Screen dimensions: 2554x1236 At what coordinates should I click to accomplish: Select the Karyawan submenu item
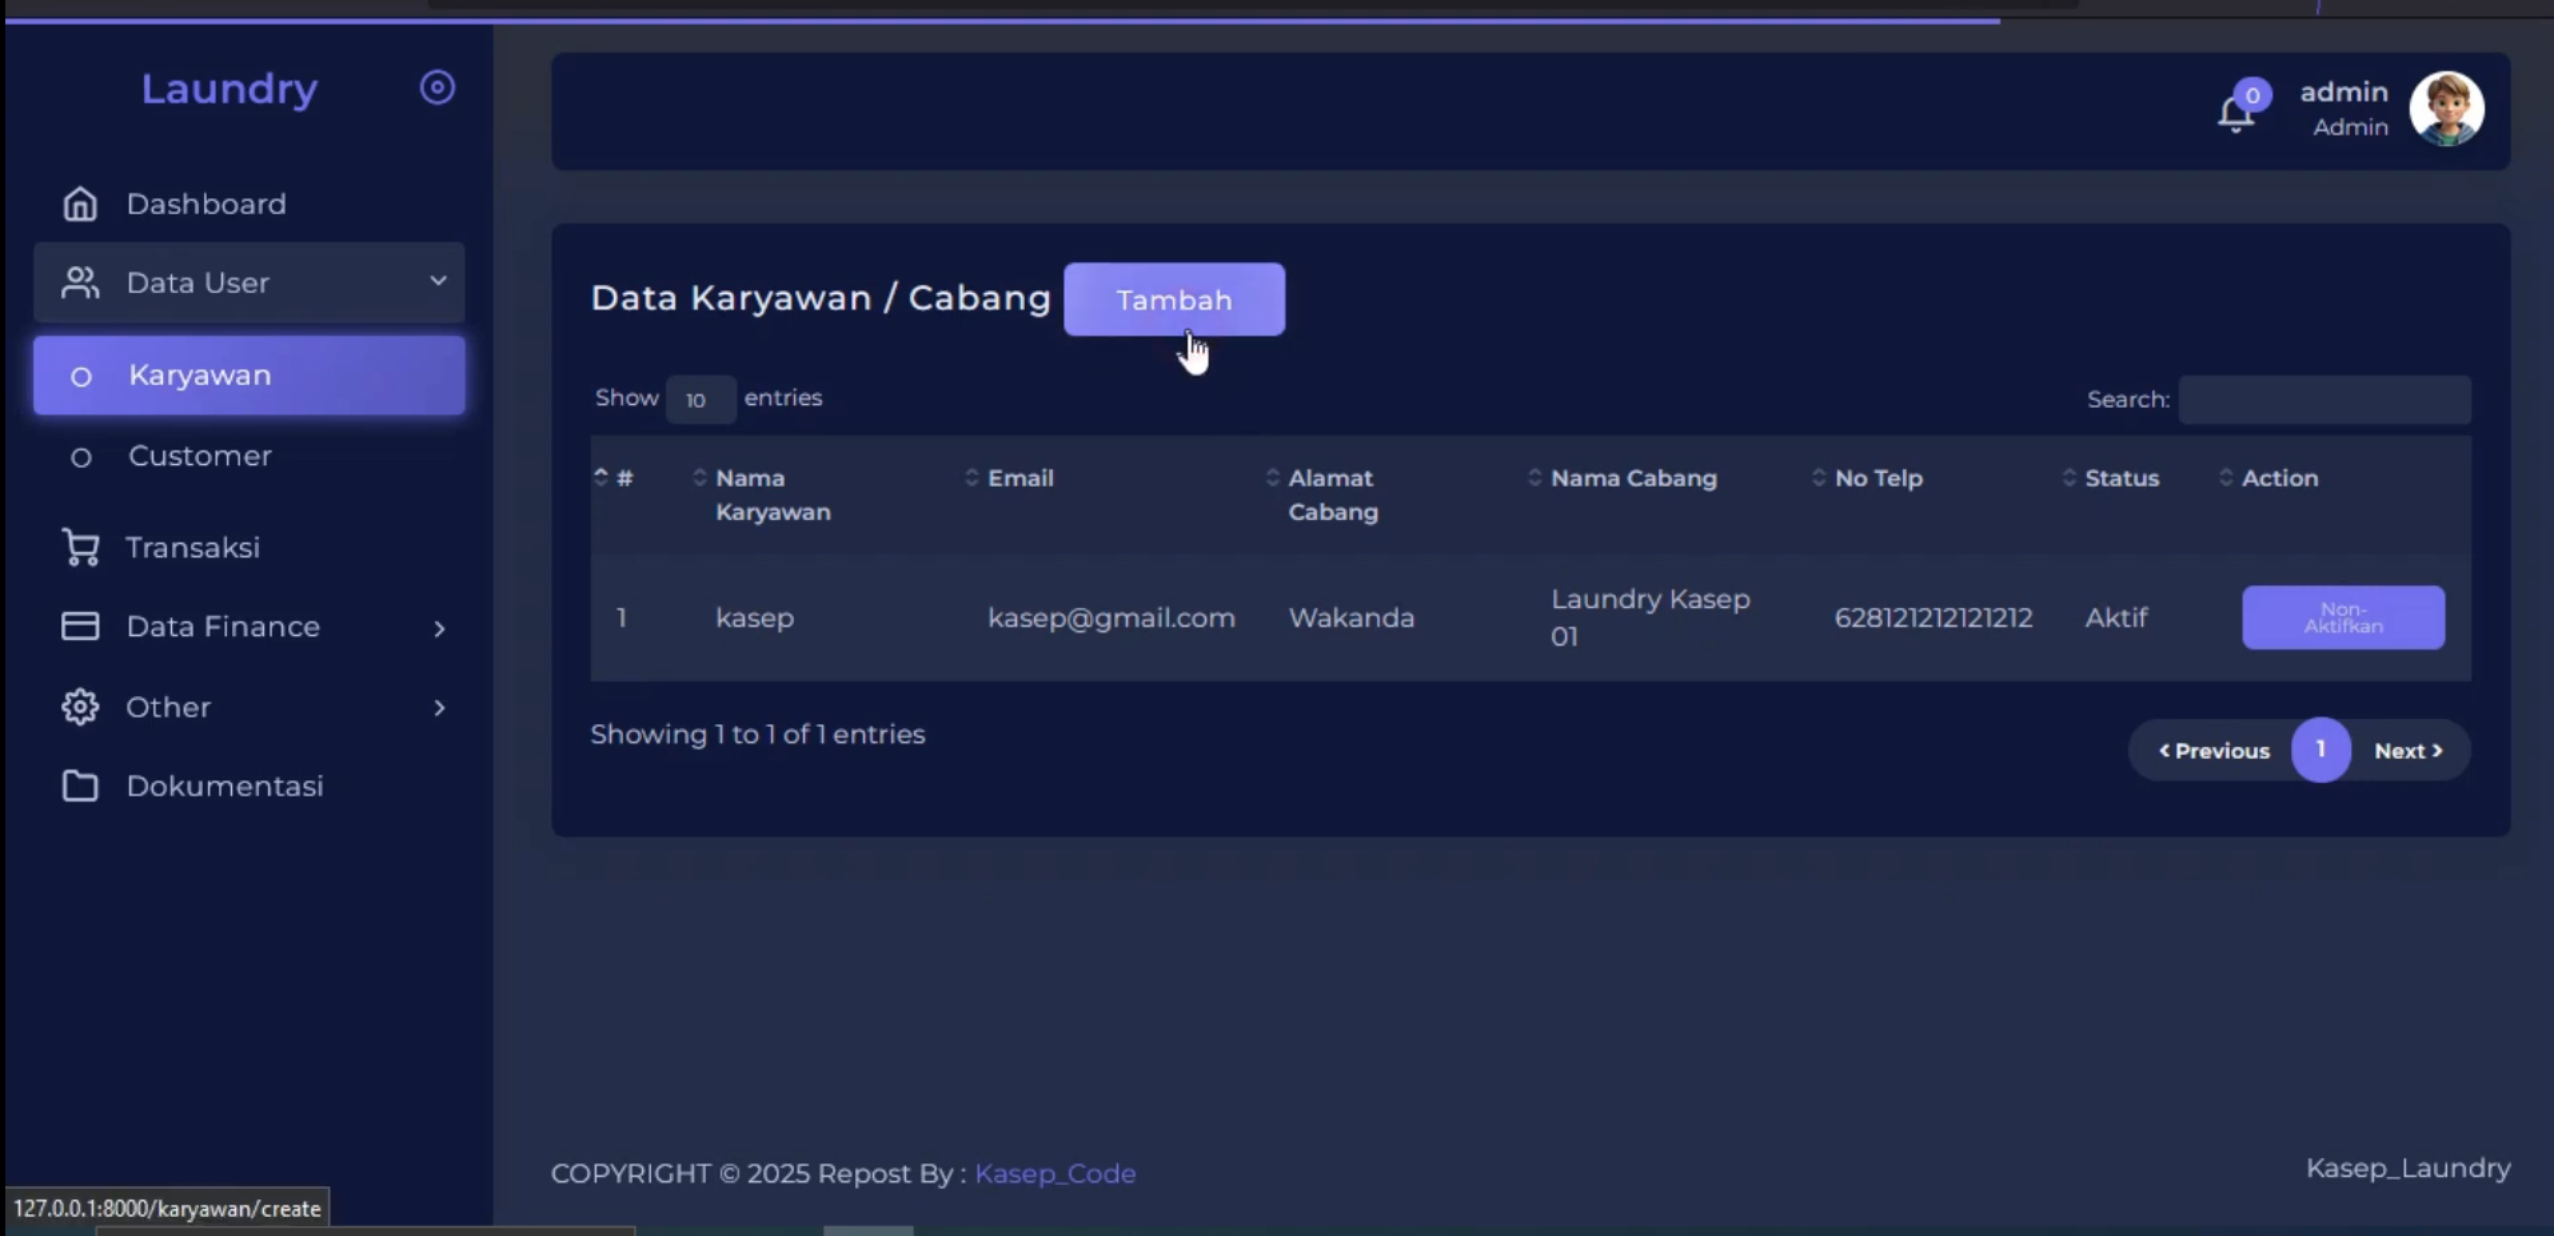(249, 375)
